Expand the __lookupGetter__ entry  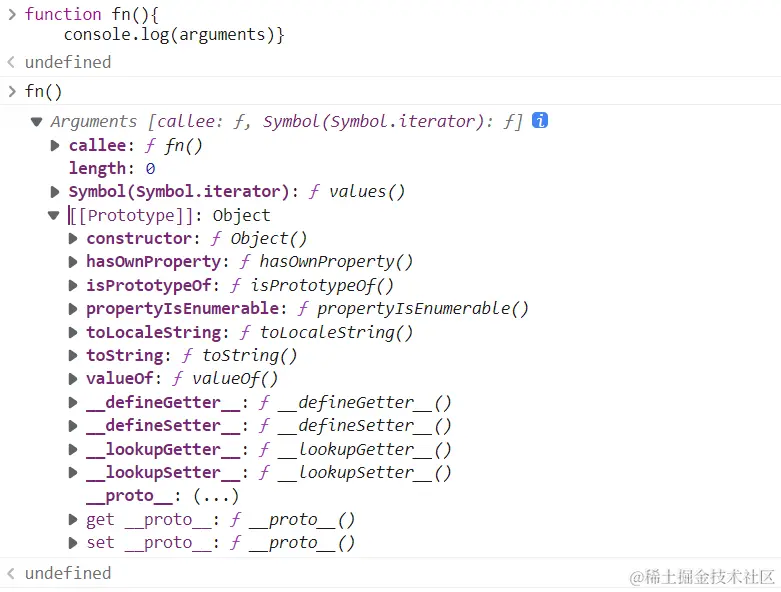pyautogui.click(x=73, y=449)
